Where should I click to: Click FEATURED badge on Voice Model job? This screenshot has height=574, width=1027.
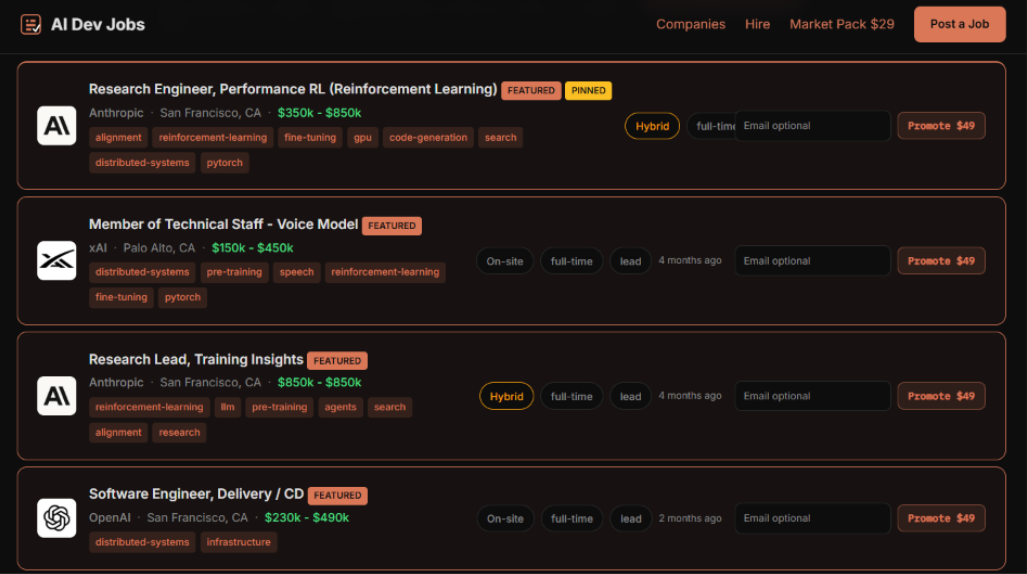point(392,225)
